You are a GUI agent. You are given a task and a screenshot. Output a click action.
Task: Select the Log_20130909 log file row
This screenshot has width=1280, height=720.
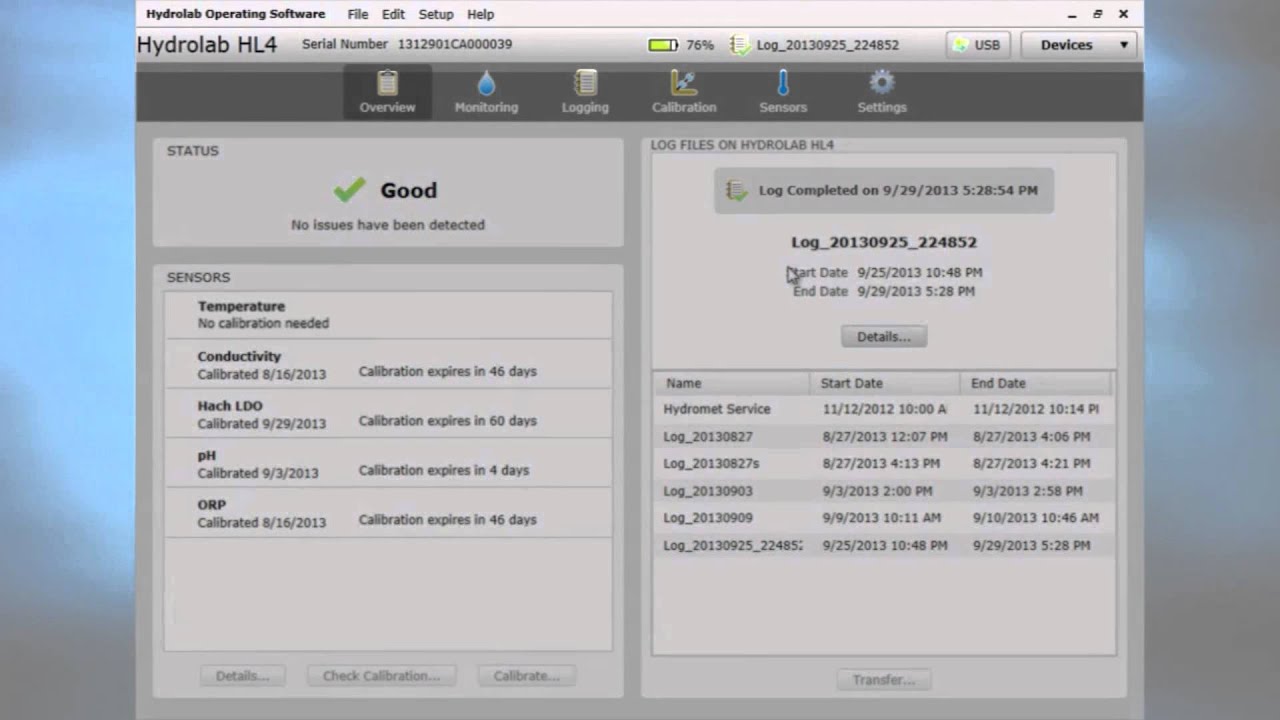884,518
